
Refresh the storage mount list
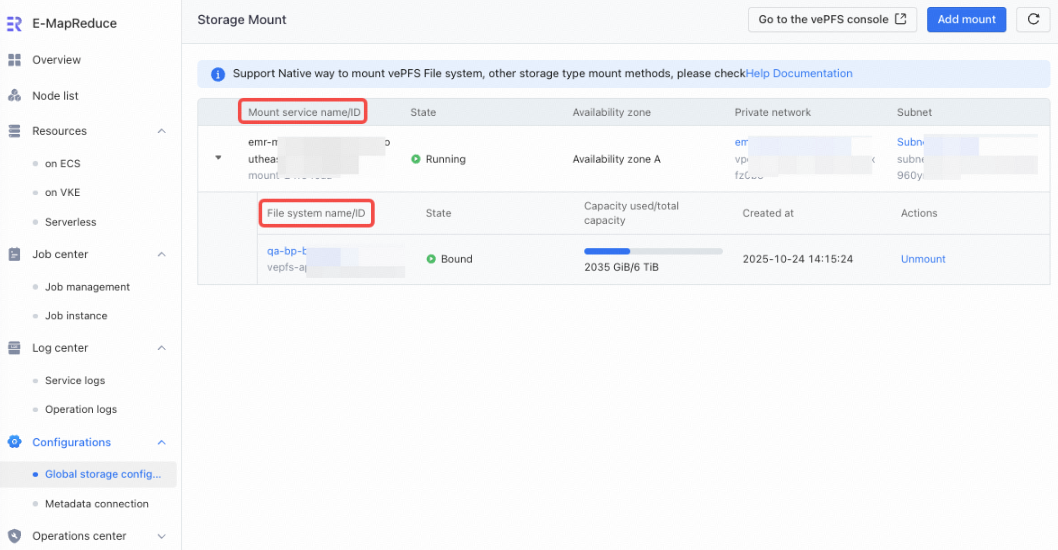(1033, 20)
